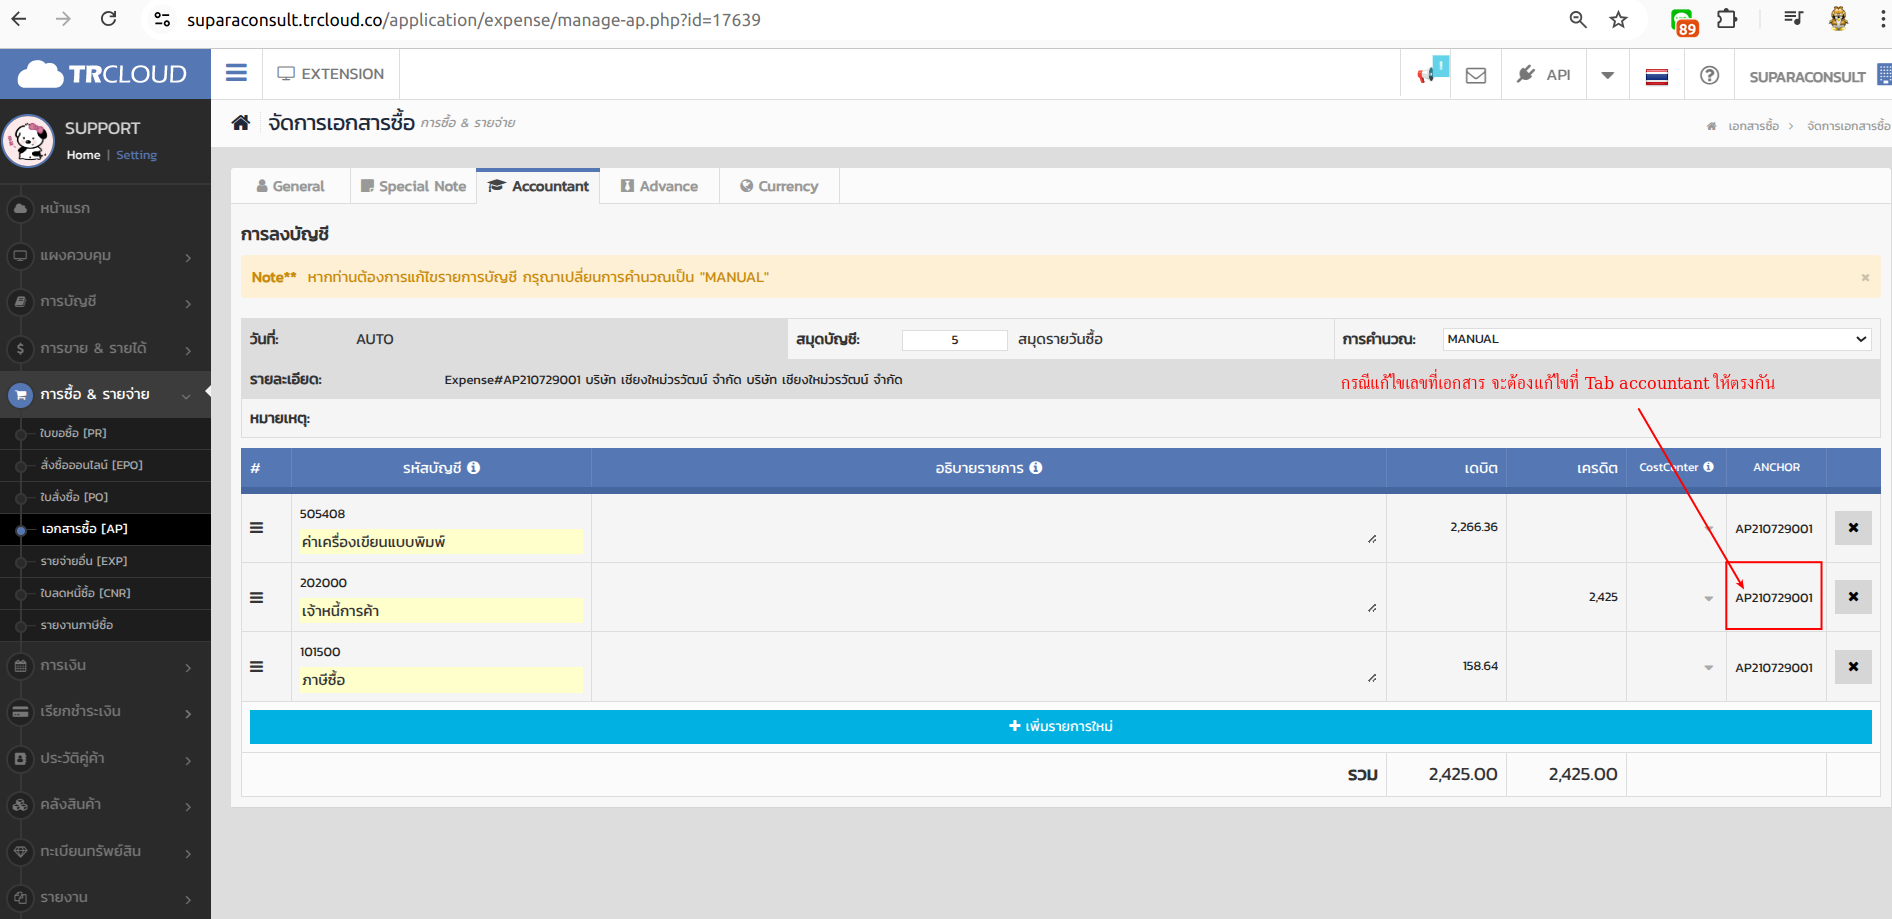The image size is (1892, 919).
Task: Delete the 505408 row with X button
Action: pos(1853,527)
